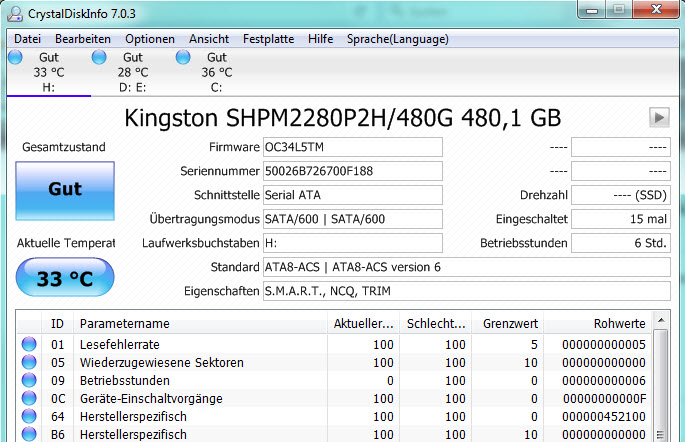This screenshot has height=442, width=685.
Task: Click the Drehzahl value ---- (SSD)
Action: click(621, 195)
